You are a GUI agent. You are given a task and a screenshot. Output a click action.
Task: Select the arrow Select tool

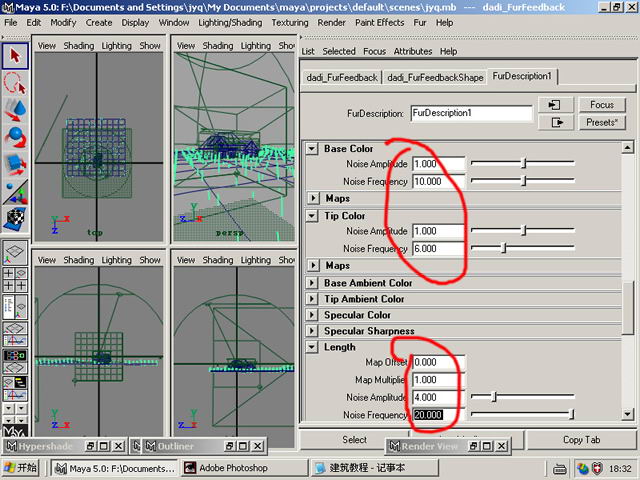click(16, 56)
